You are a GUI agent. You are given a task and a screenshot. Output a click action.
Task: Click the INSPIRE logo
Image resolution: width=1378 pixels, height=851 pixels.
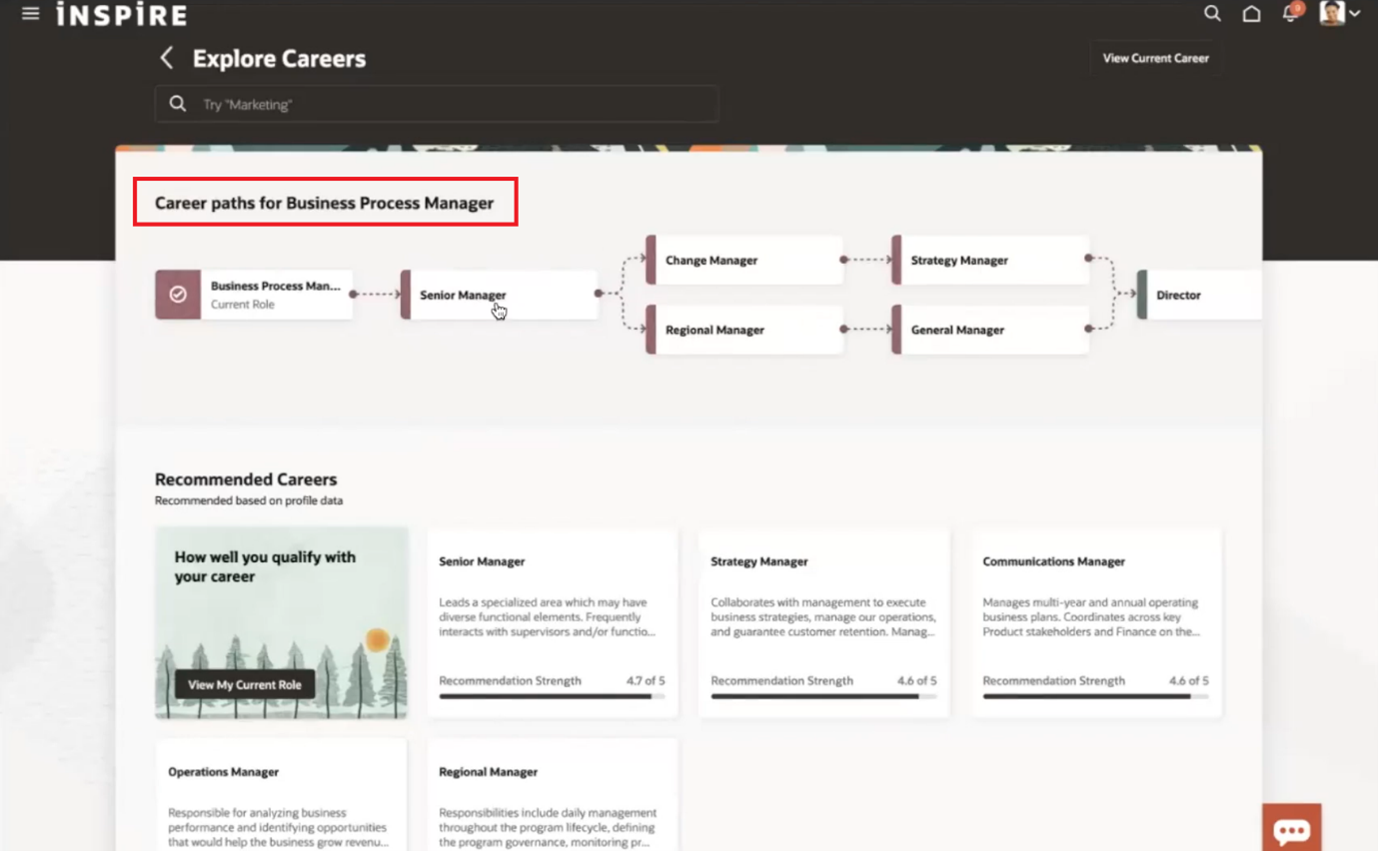coord(122,14)
